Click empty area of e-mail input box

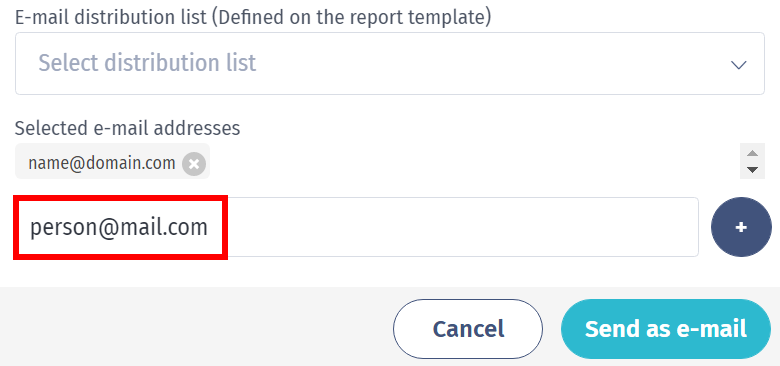pos(463,227)
